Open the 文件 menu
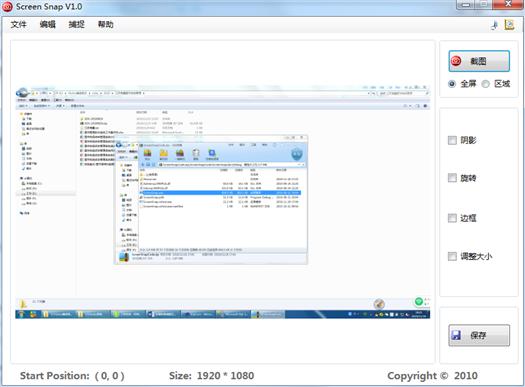 18,24
